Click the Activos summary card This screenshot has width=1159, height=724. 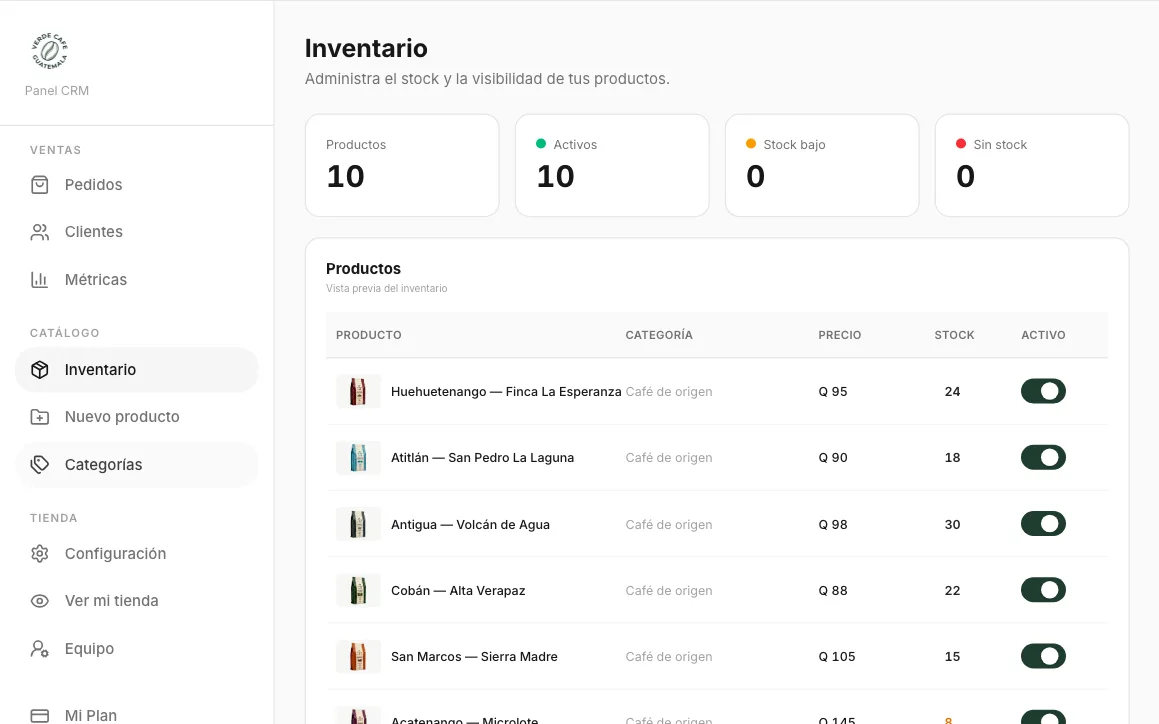(x=612, y=166)
